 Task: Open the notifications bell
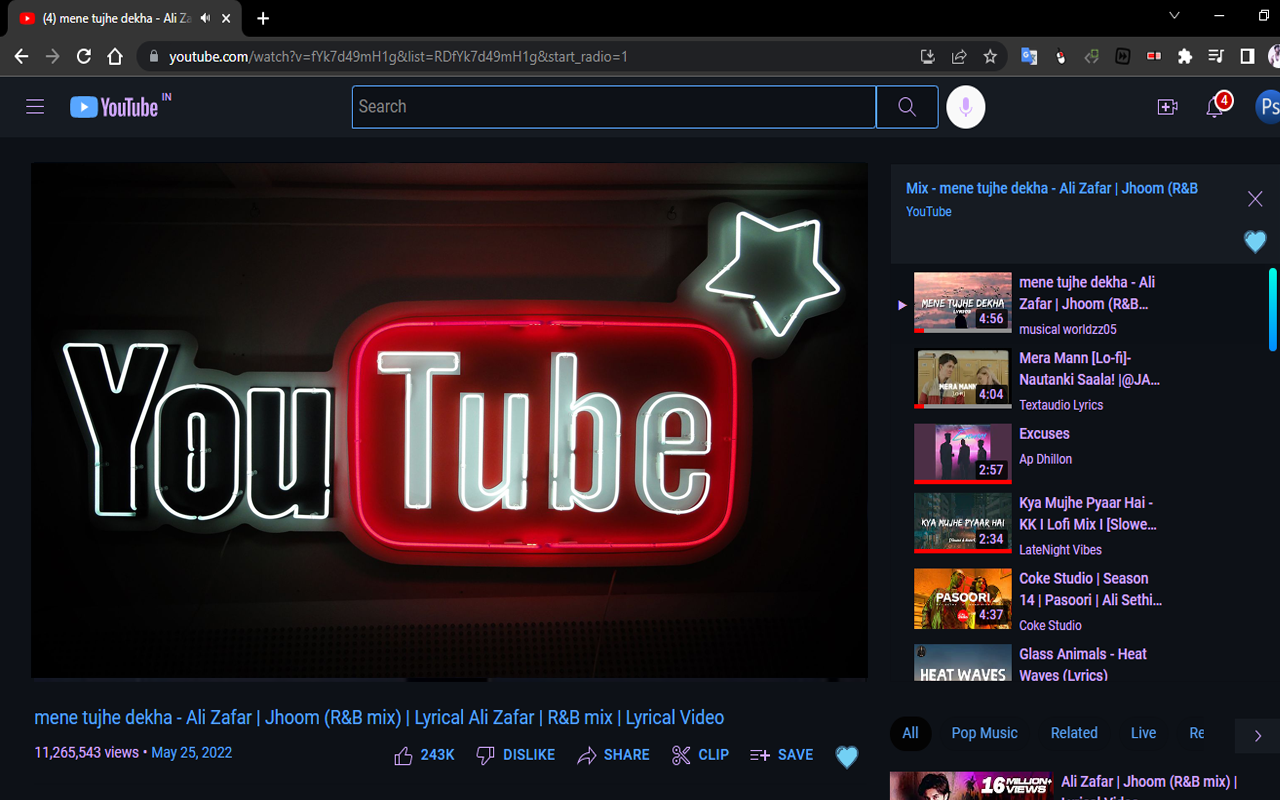point(1214,106)
